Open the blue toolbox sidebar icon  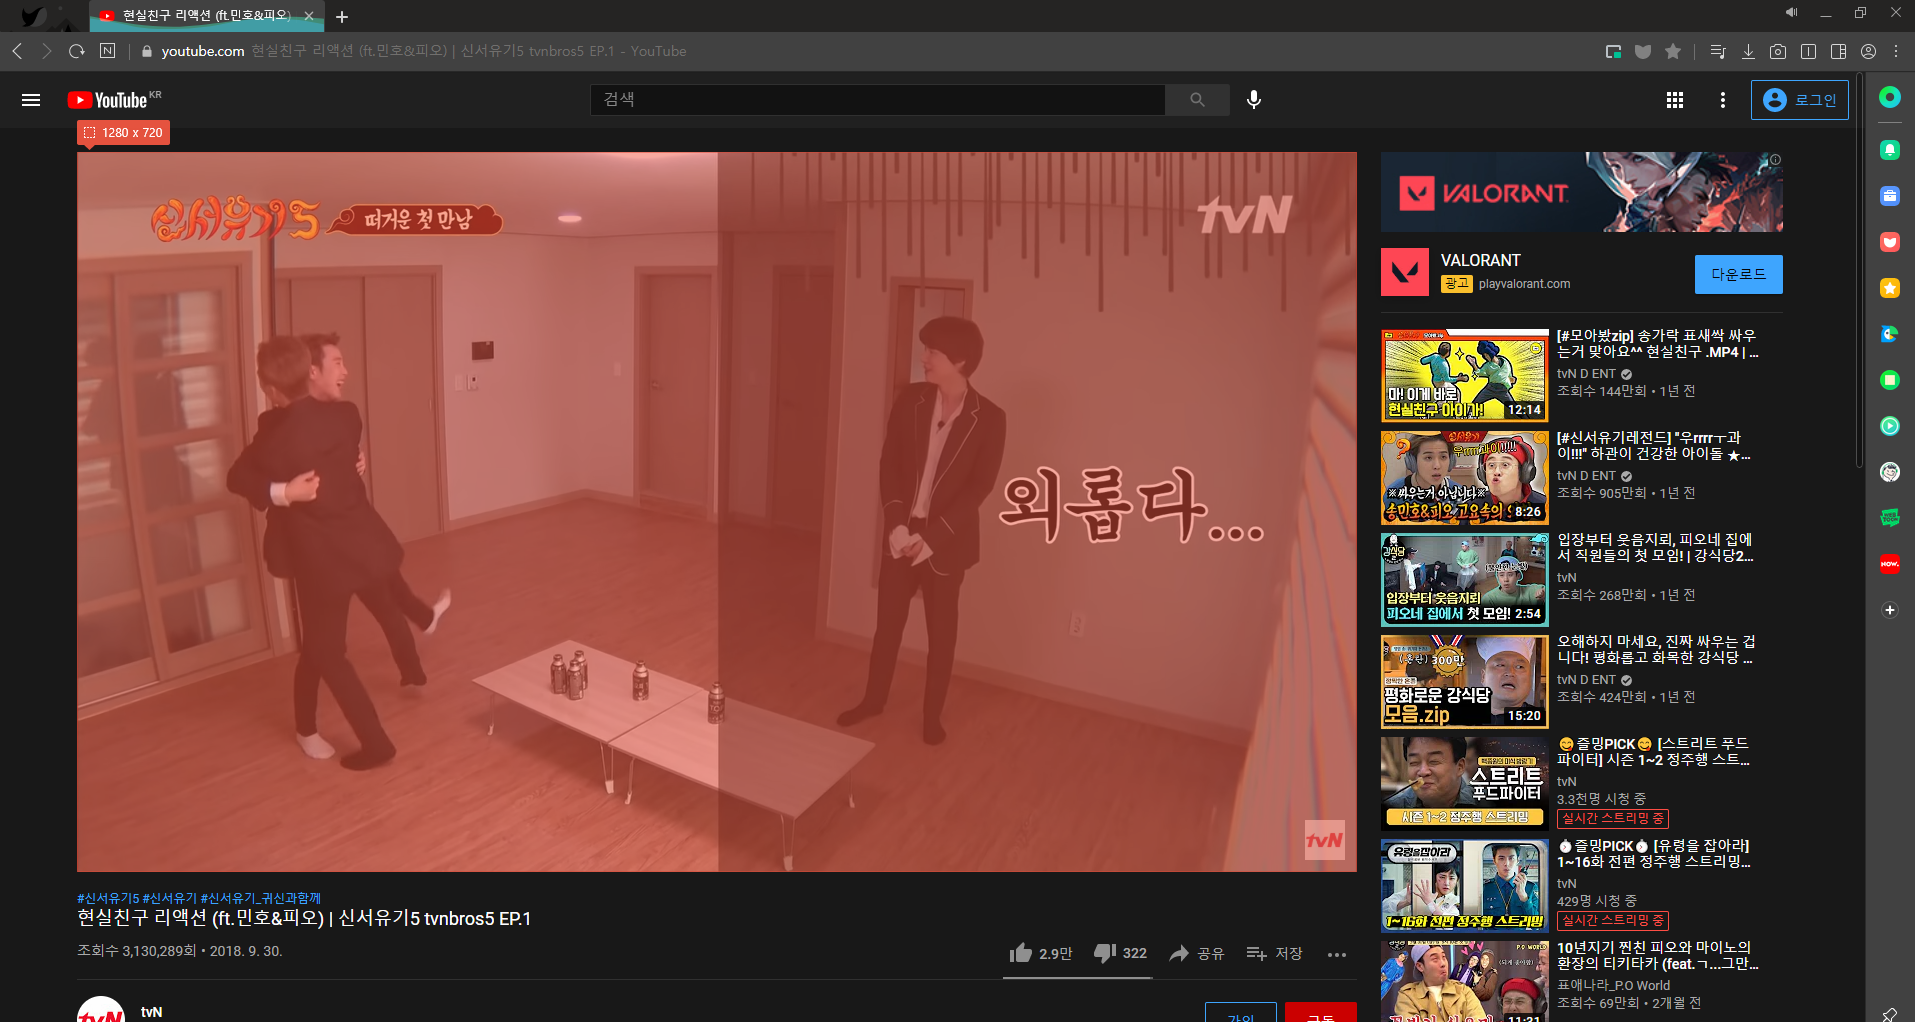[x=1889, y=196]
